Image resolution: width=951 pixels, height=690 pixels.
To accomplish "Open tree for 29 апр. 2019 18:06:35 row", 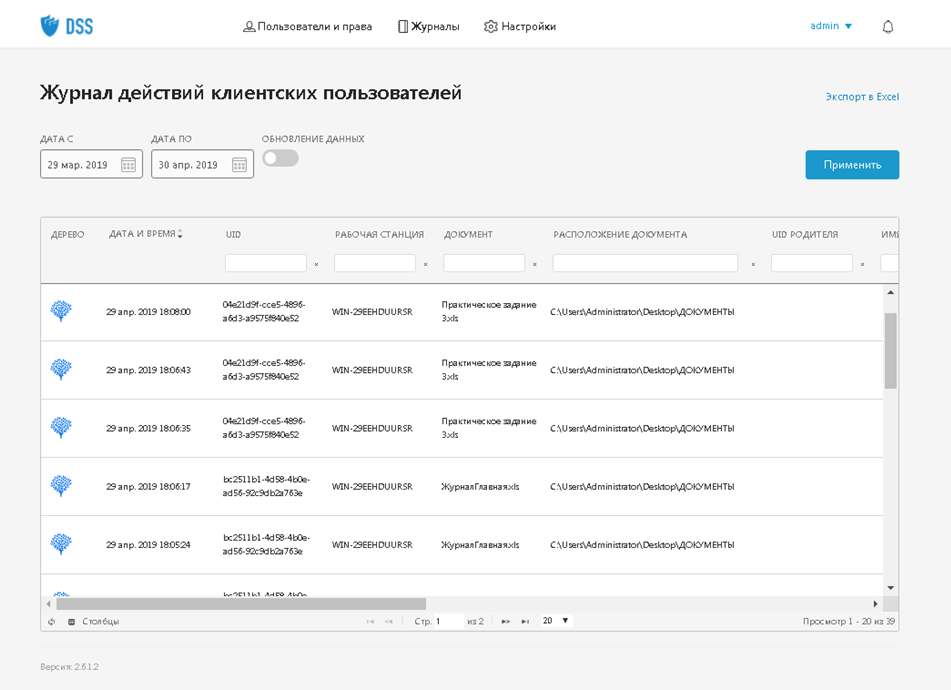I will click(x=61, y=427).
